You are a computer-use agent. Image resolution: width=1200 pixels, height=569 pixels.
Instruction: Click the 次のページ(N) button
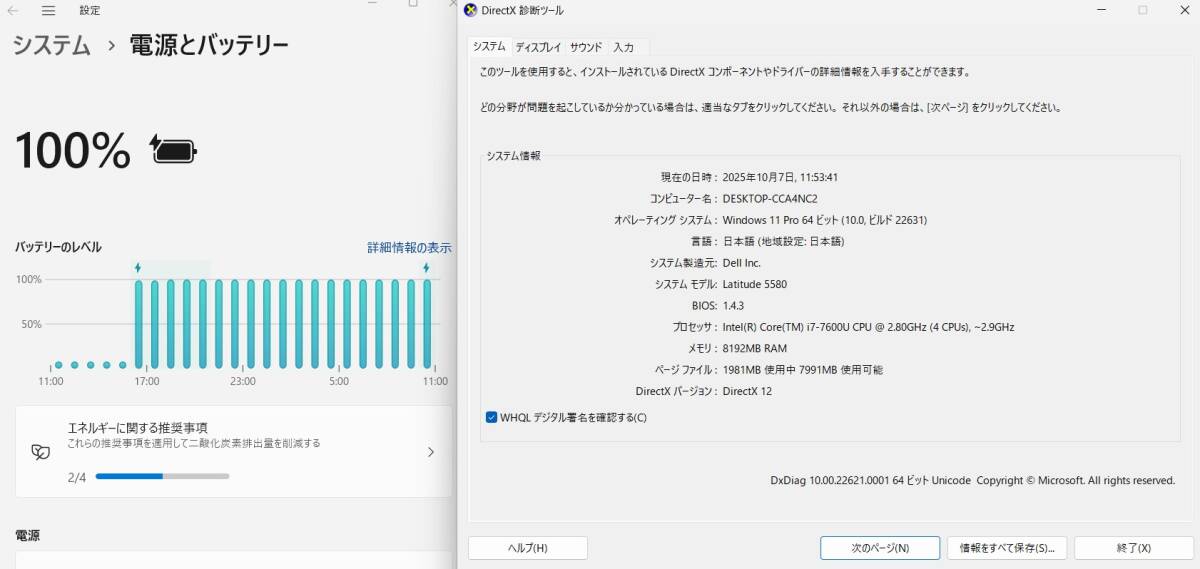(880, 548)
